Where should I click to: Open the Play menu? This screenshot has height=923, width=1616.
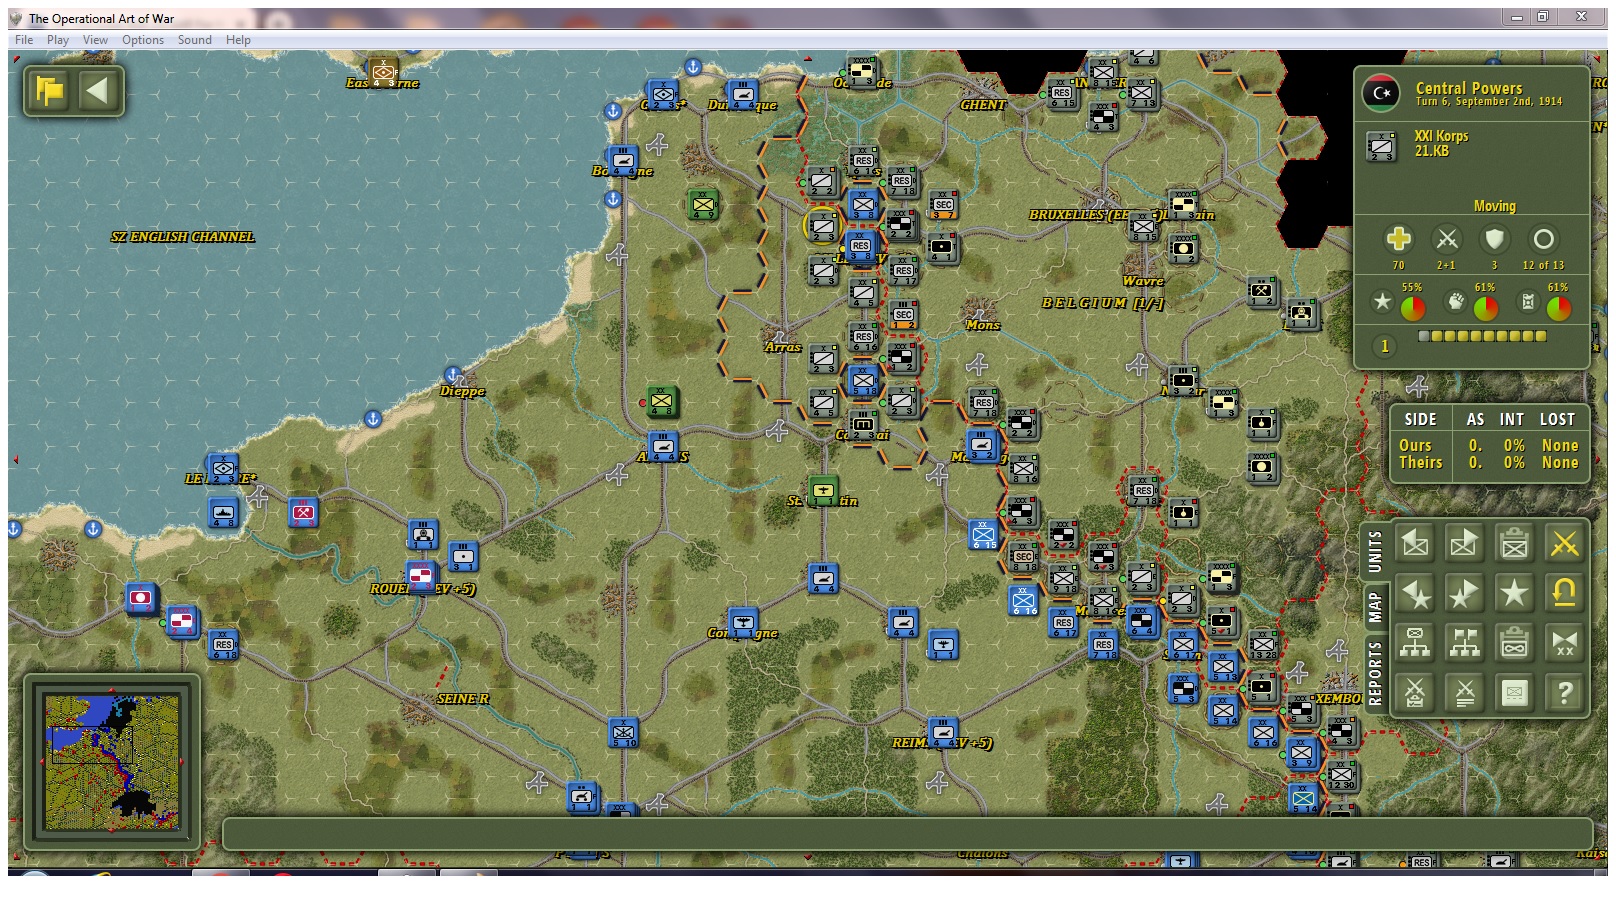tap(58, 40)
